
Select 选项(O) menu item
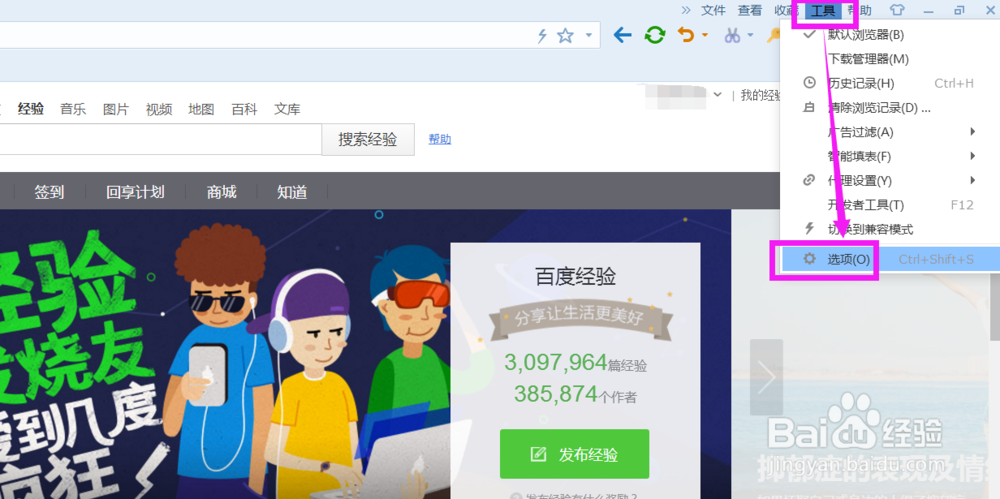pos(890,260)
